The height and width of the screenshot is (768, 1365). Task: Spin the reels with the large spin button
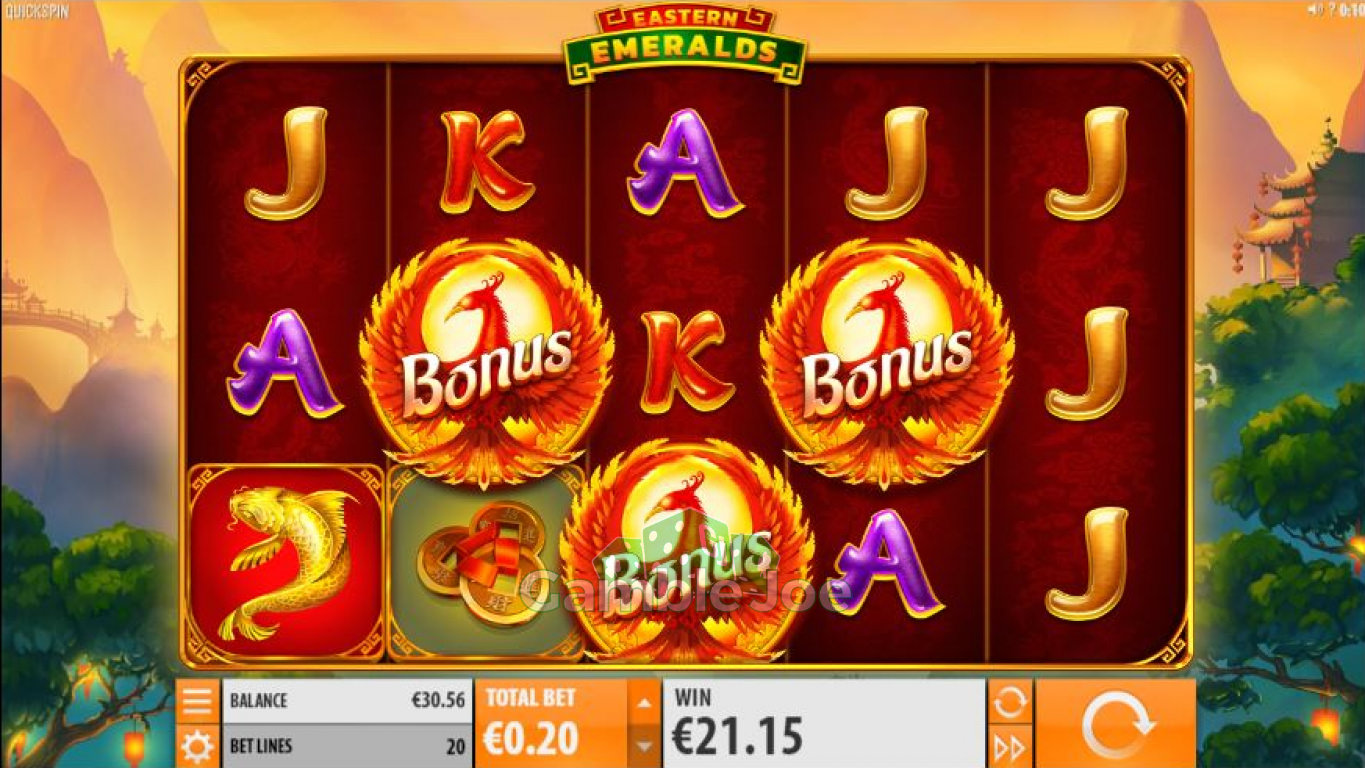pyautogui.click(x=1116, y=724)
